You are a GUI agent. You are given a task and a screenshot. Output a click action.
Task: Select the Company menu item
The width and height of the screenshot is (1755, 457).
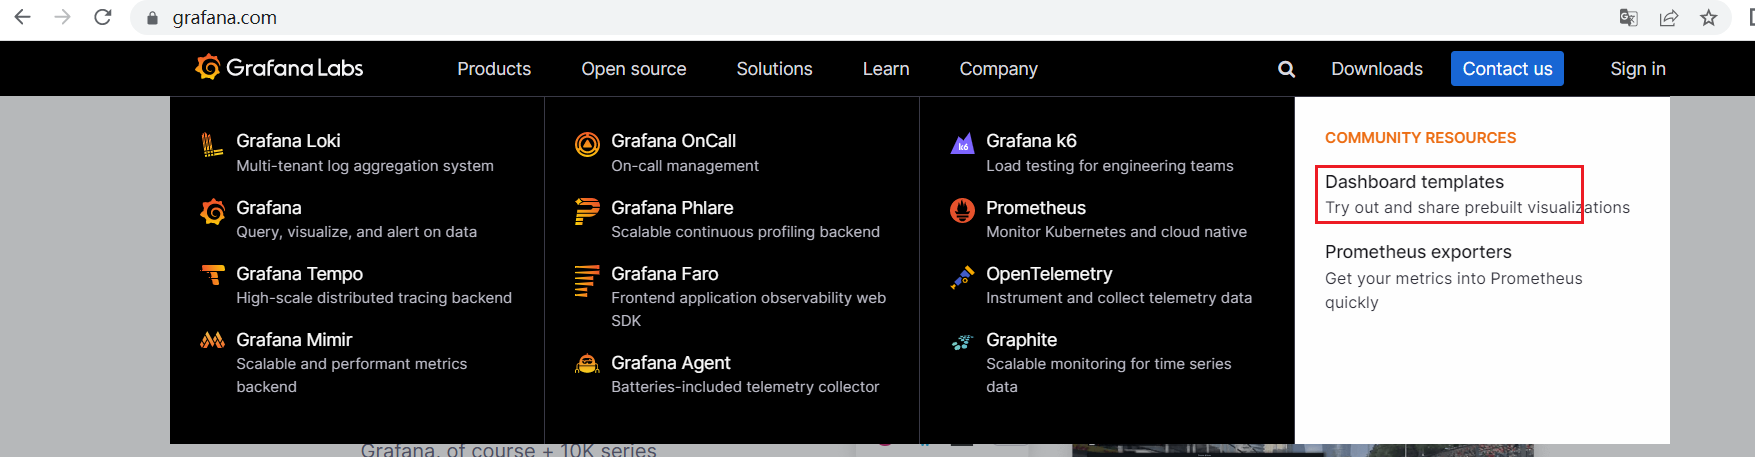[998, 69]
